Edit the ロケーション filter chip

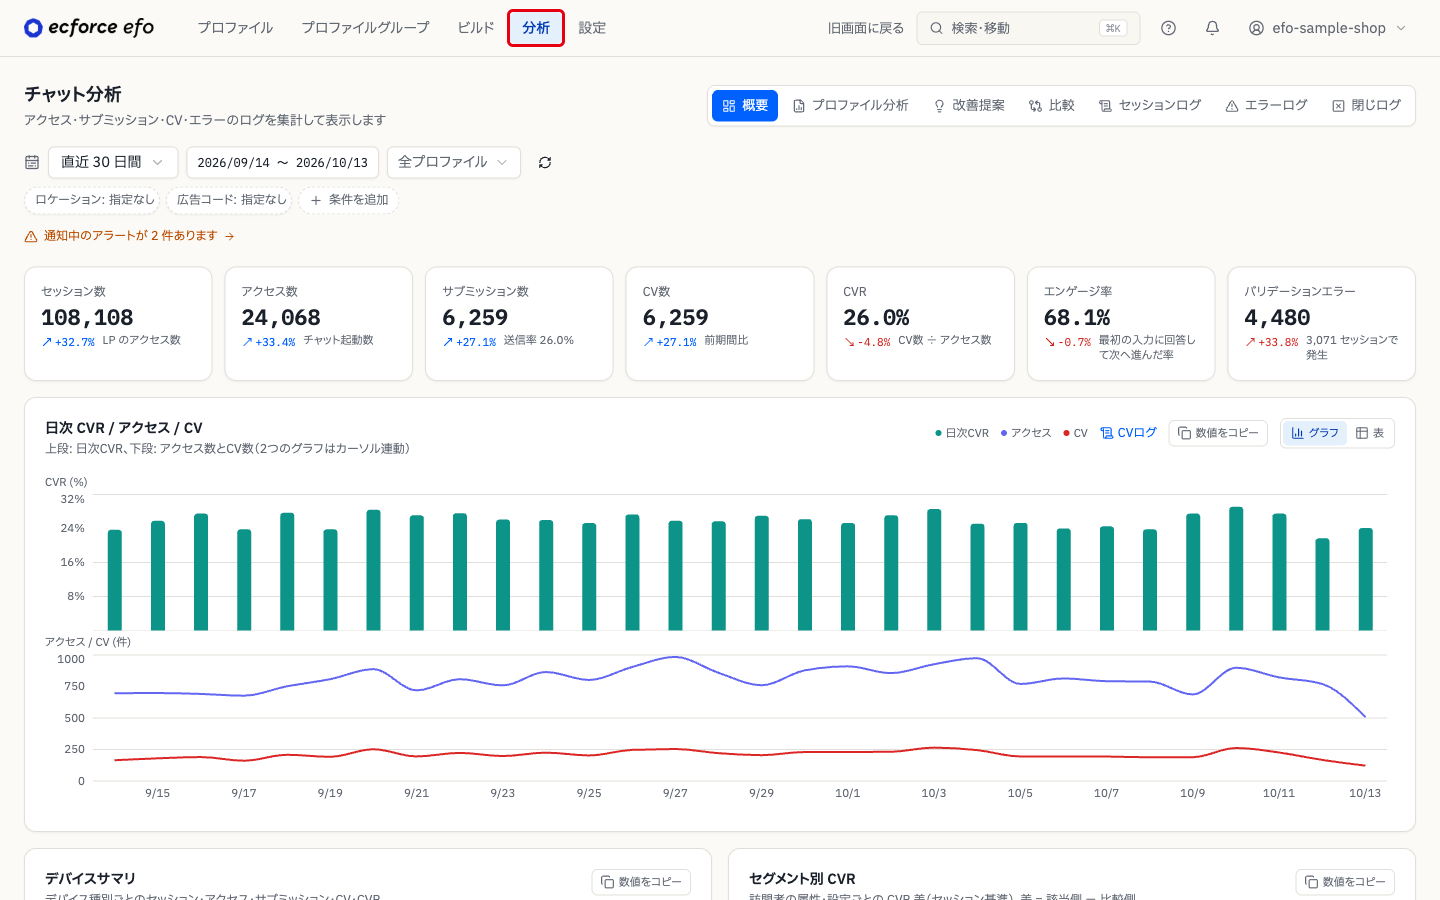point(93,200)
